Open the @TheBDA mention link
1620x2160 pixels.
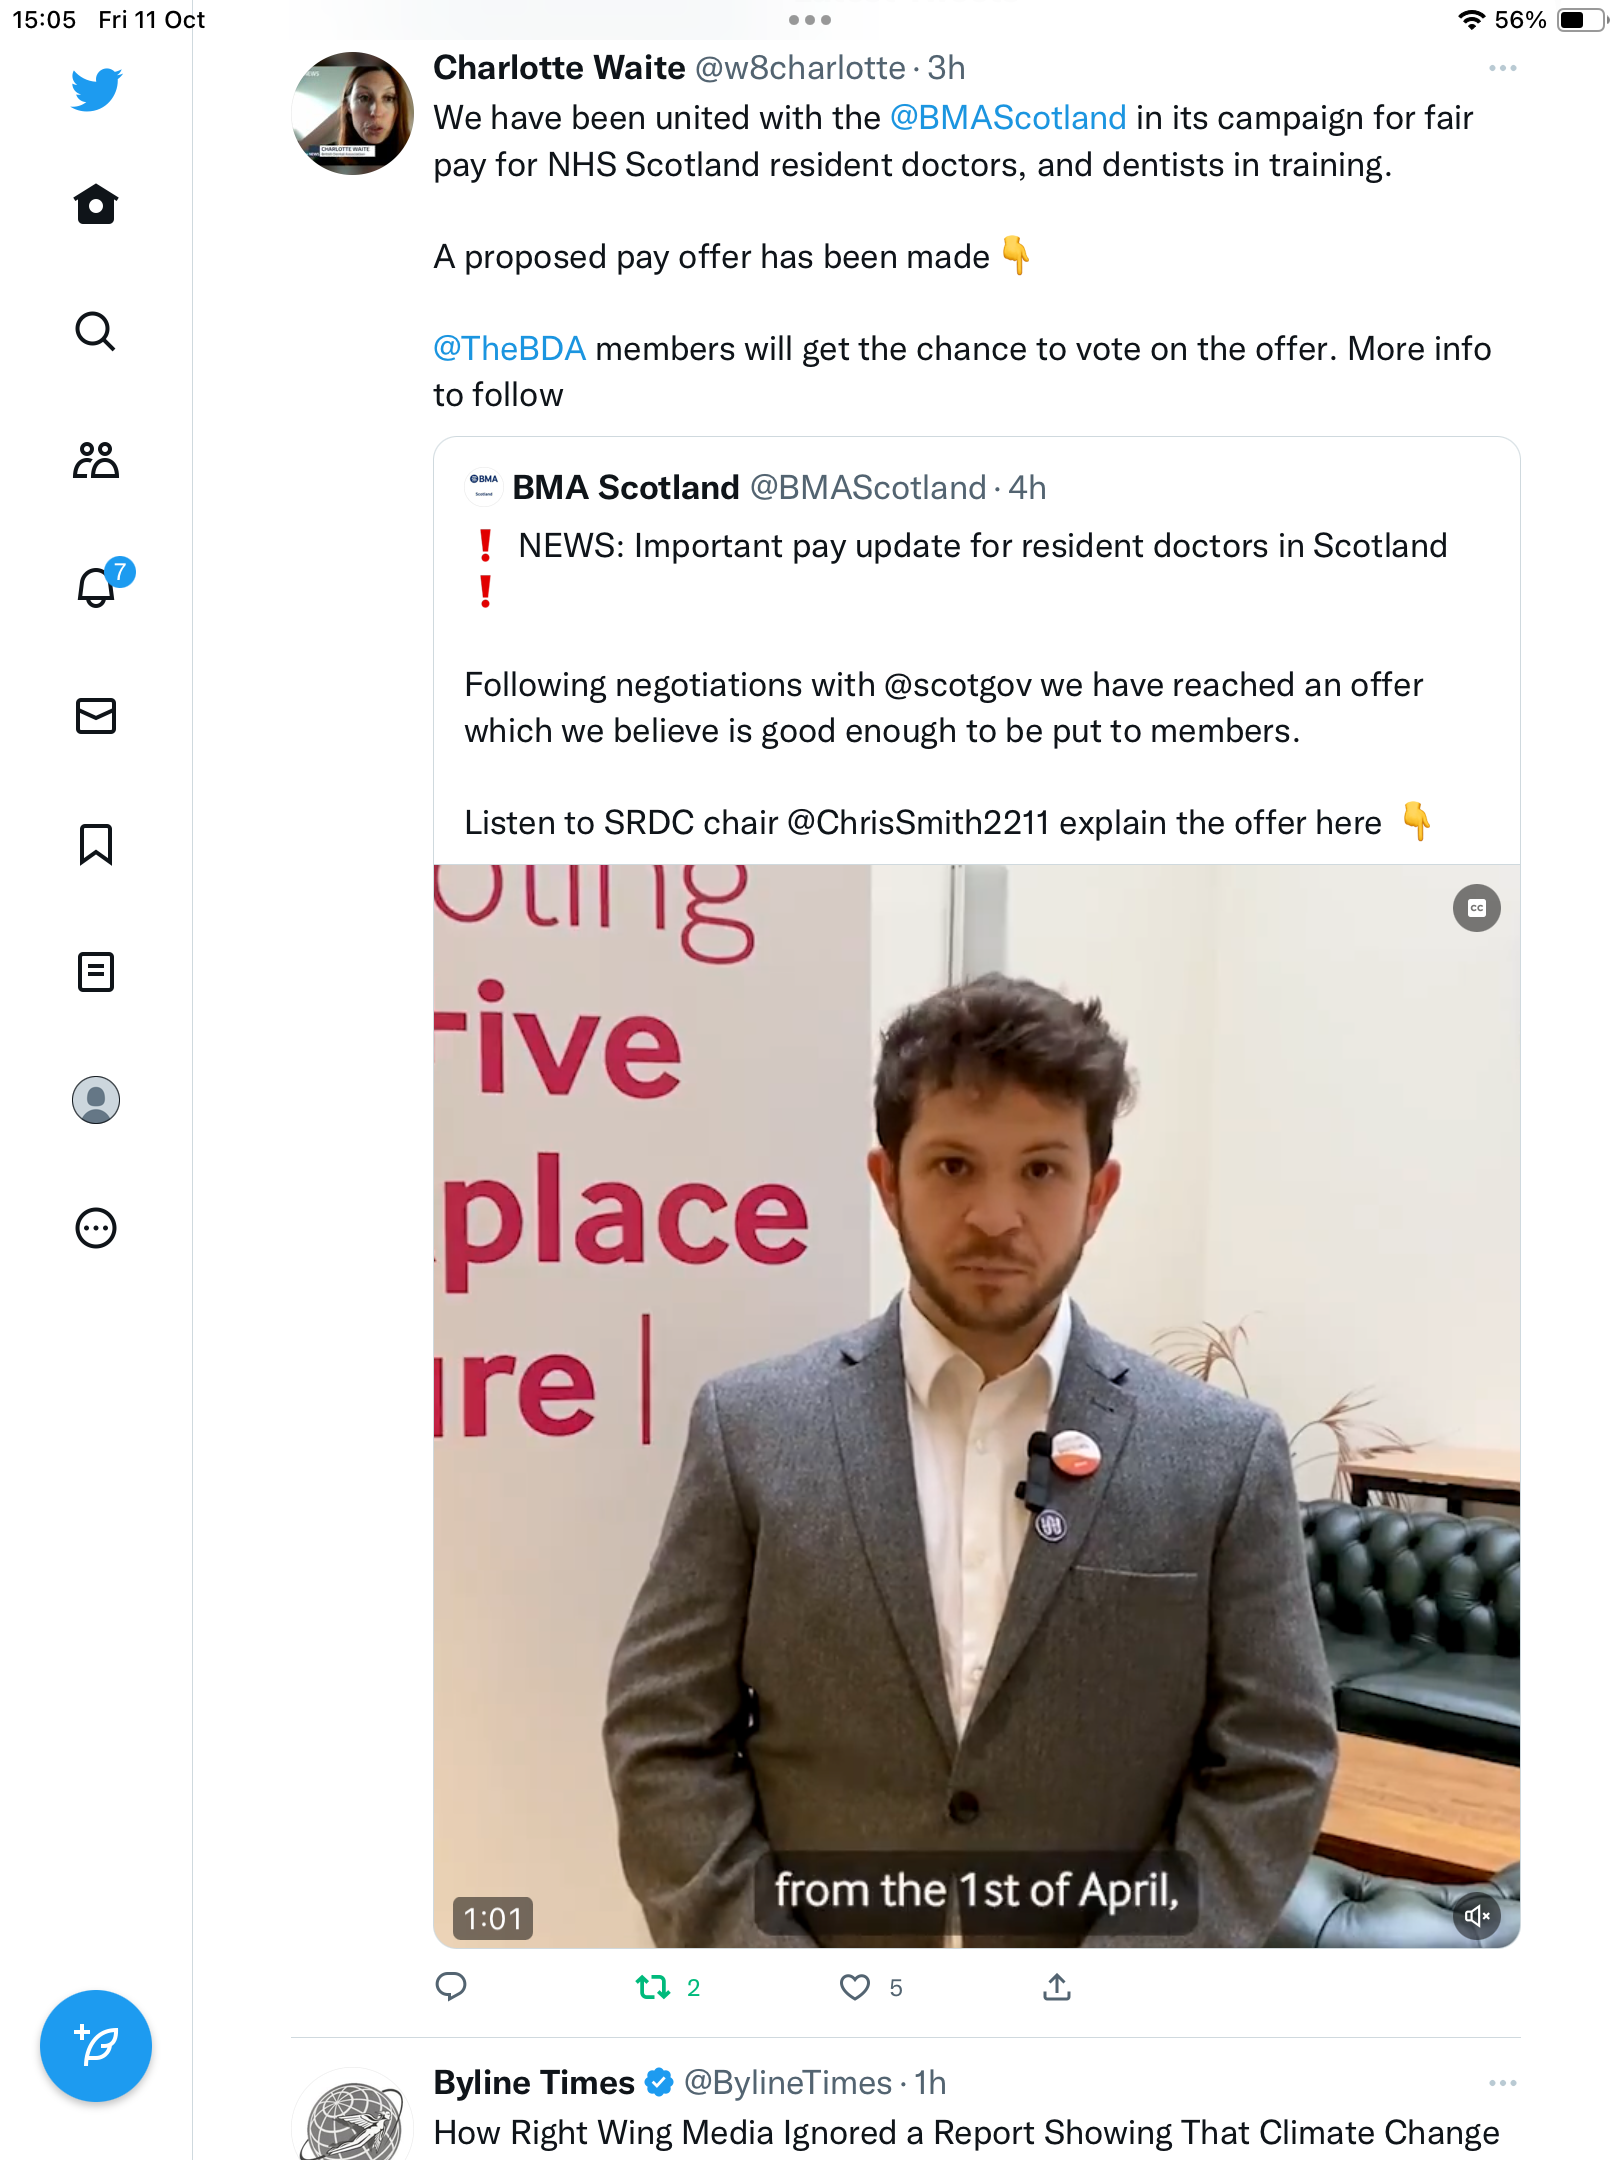pyautogui.click(x=509, y=349)
